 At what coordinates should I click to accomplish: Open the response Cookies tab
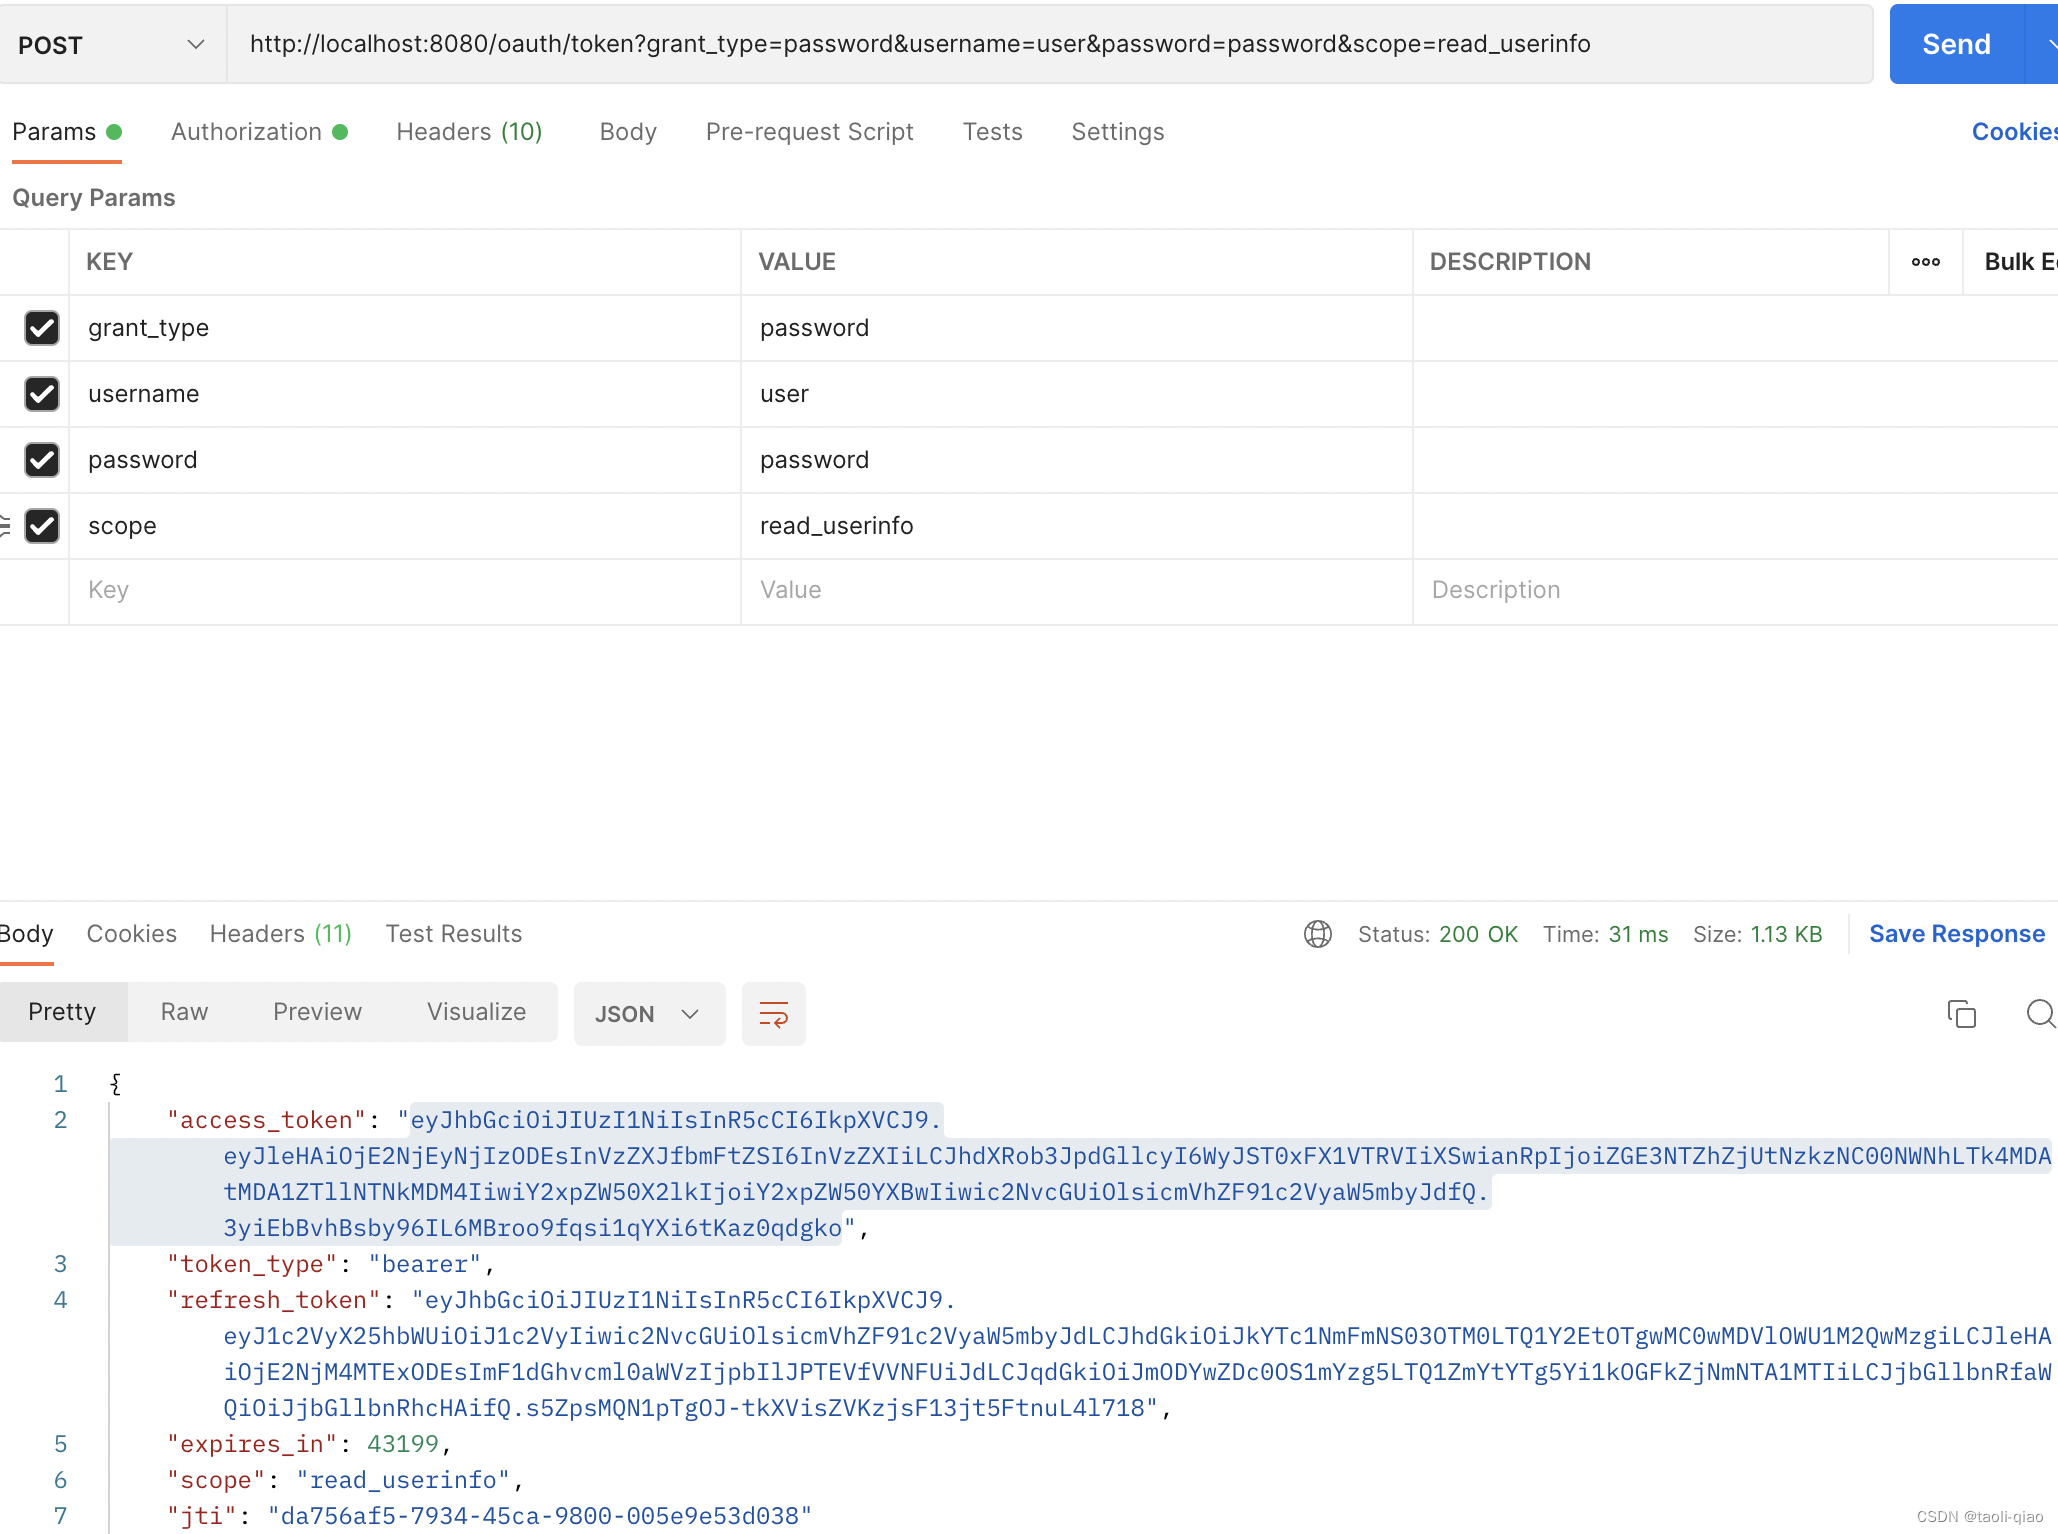pyautogui.click(x=131, y=934)
